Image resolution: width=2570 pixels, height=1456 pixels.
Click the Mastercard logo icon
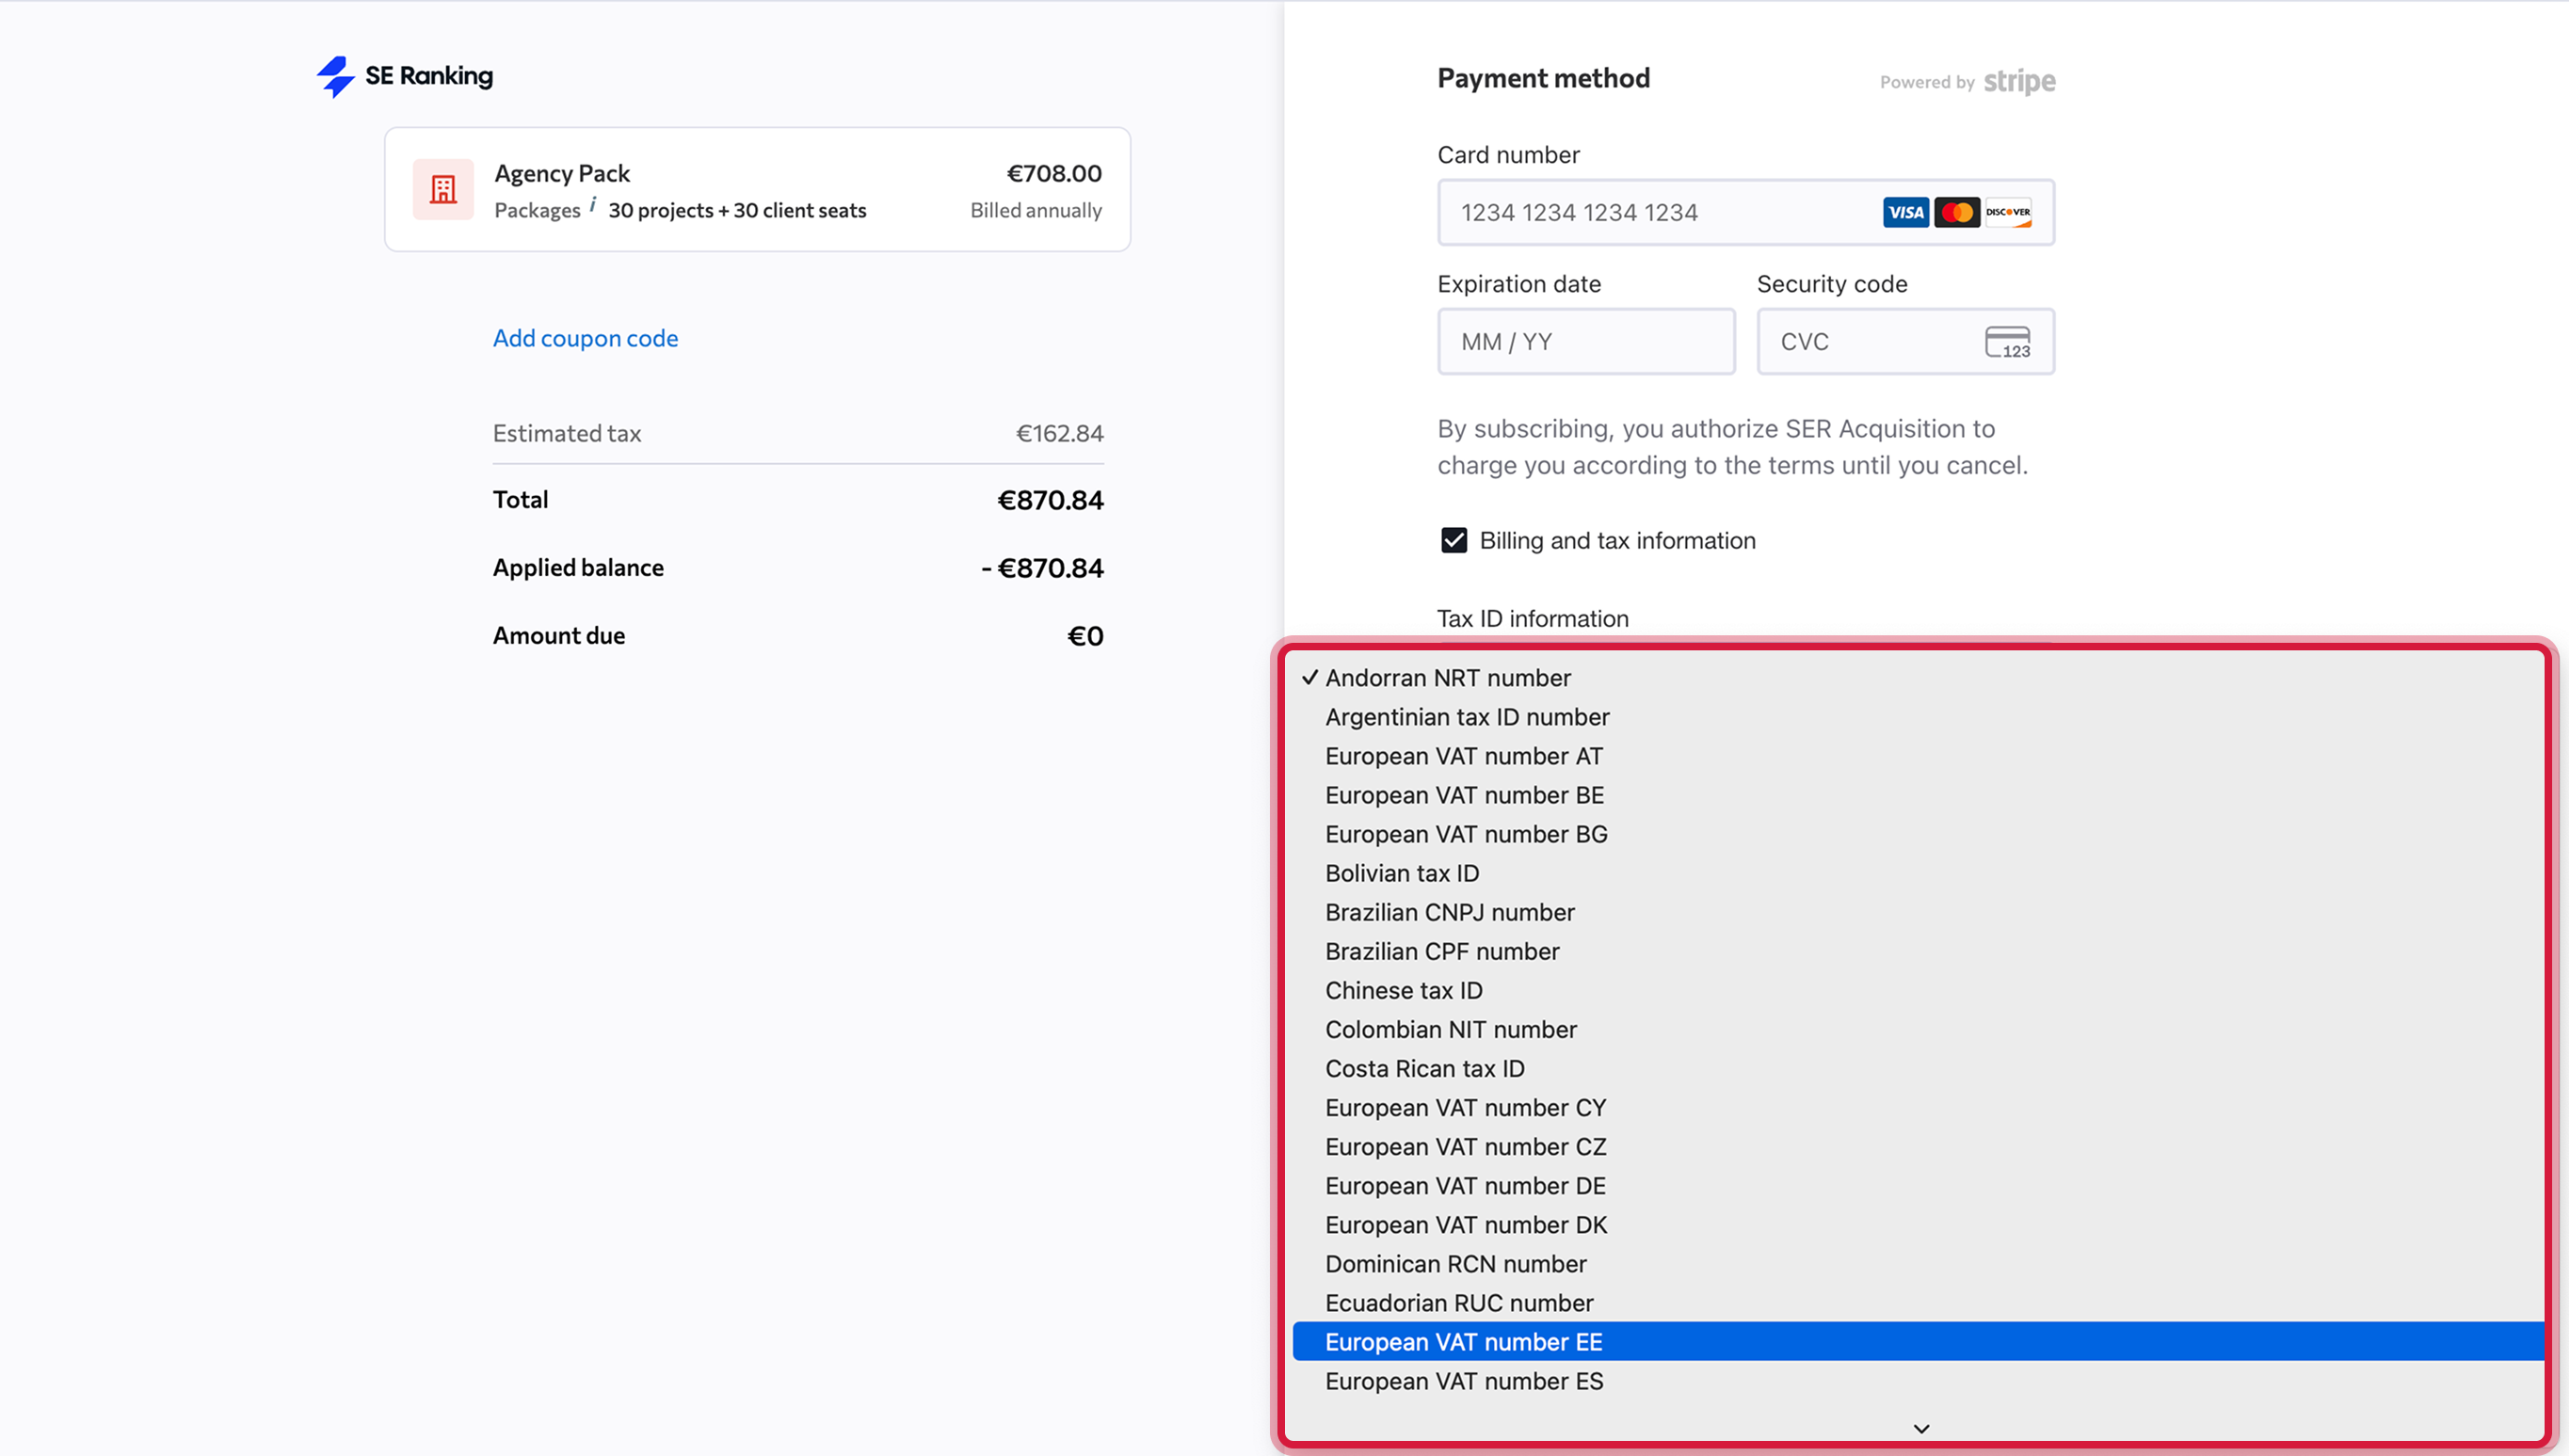click(1956, 212)
